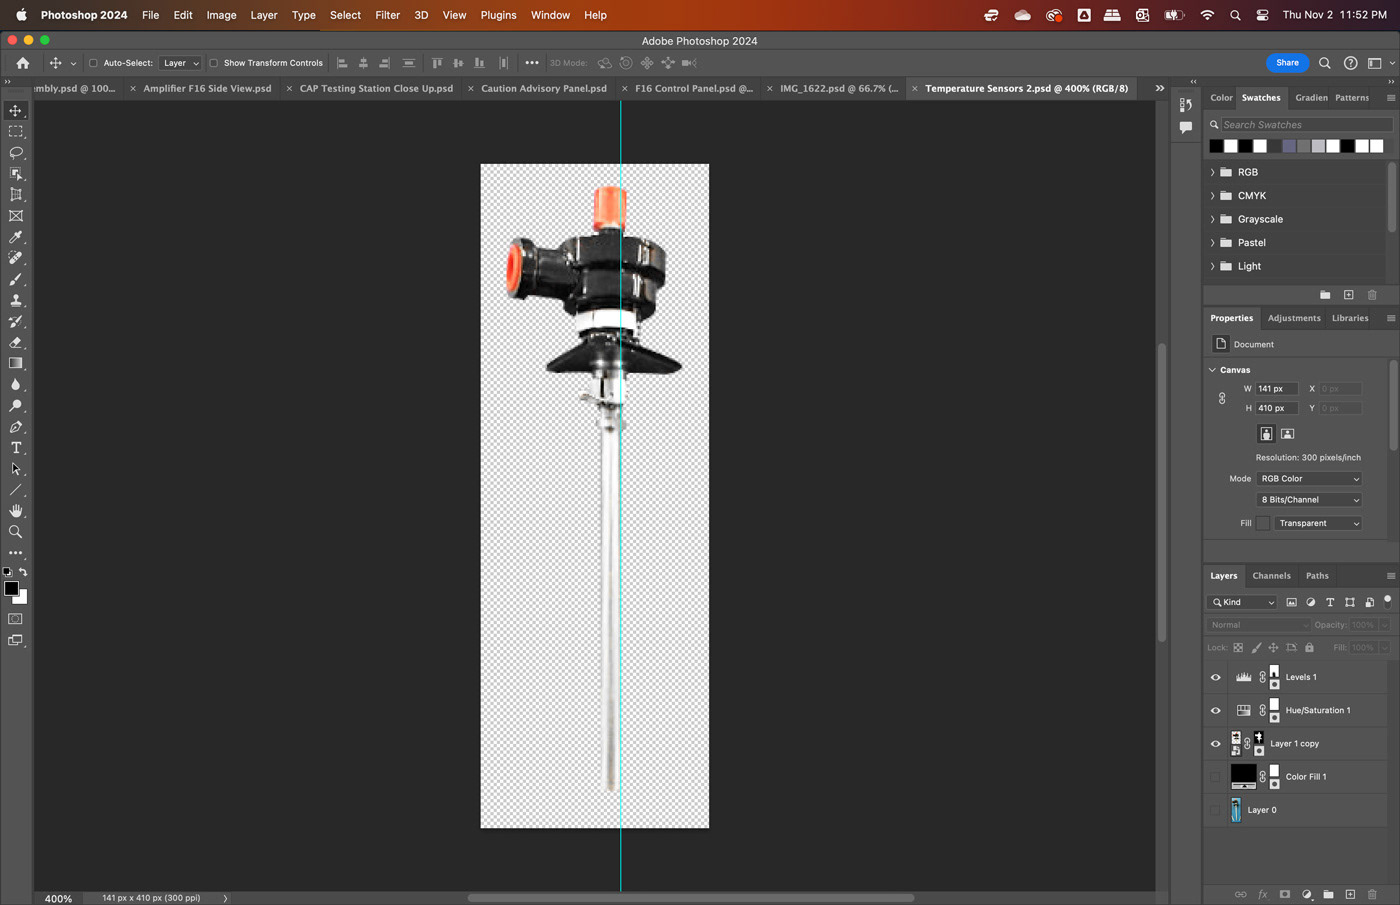Screen dimensions: 1400x905
Task: Switch to the Paths tab
Action: coord(1317,576)
